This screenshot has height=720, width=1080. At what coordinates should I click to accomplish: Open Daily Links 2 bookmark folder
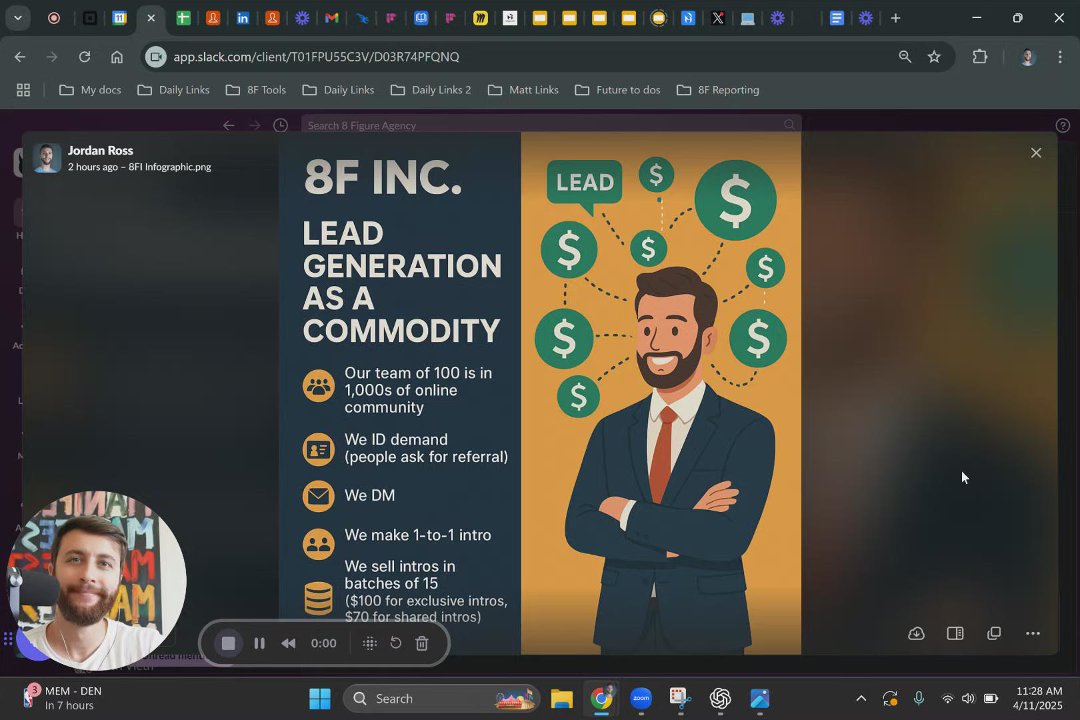(430, 90)
